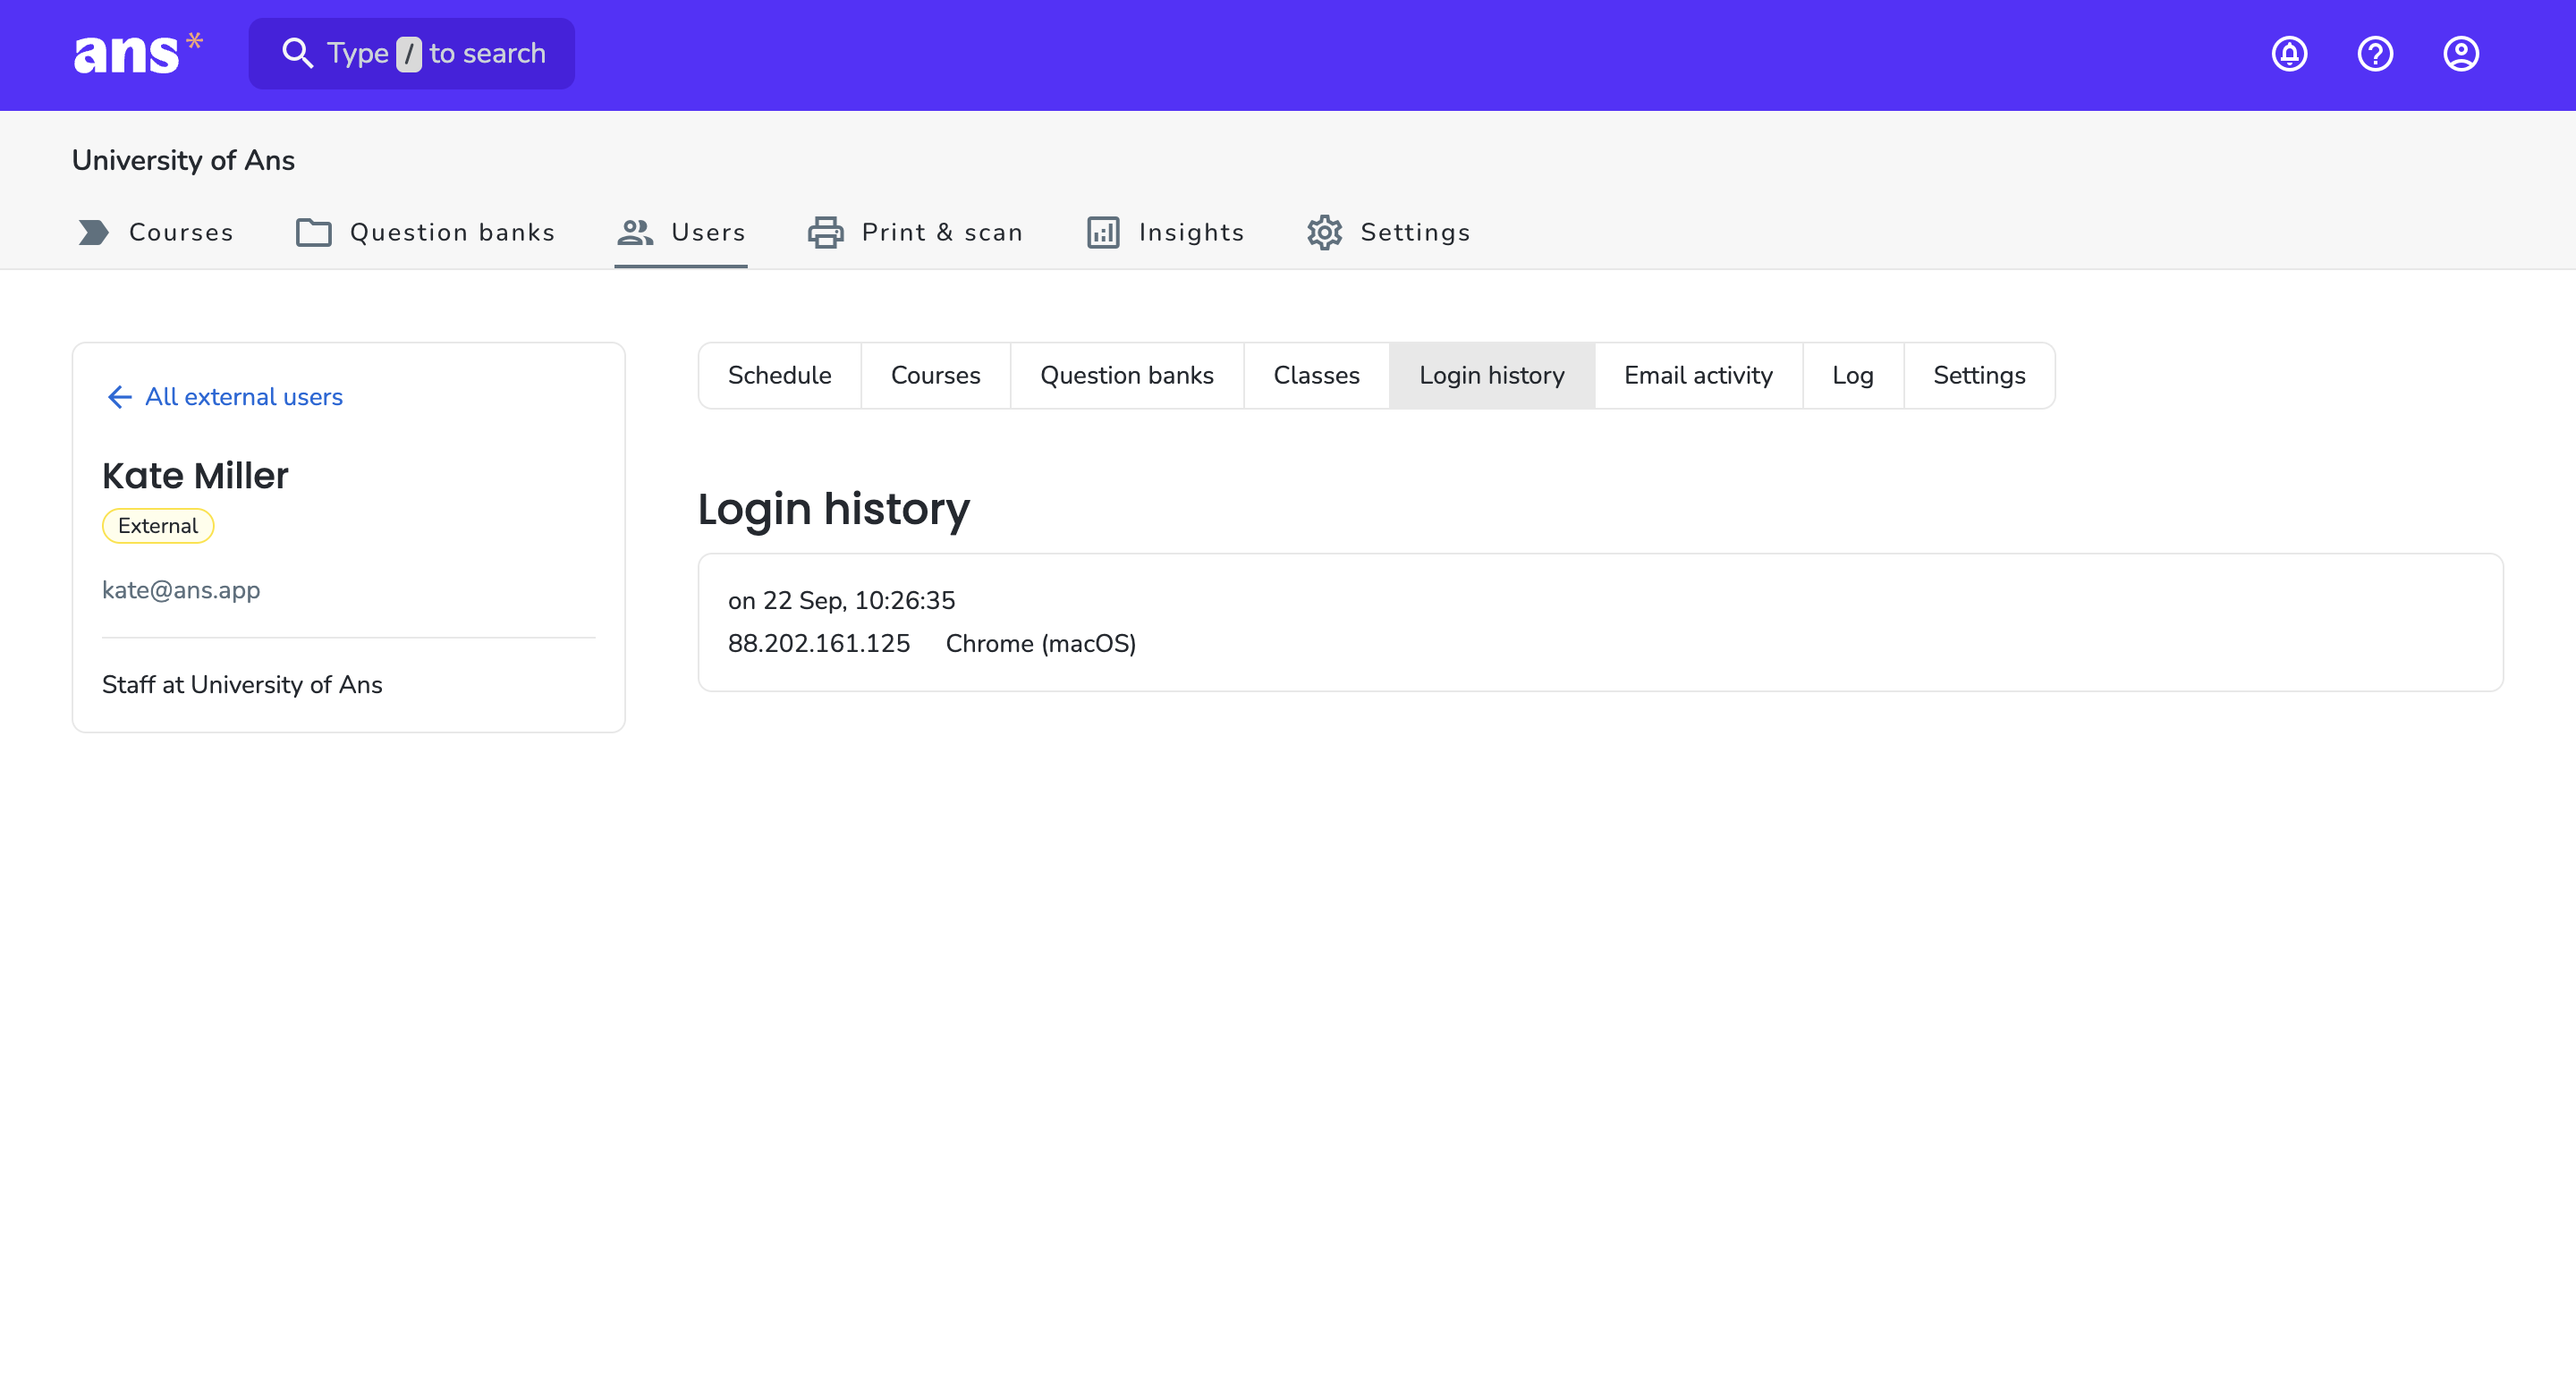Open the Log tab
Viewport: 2576px width, 1388px height.
point(1852,375)
